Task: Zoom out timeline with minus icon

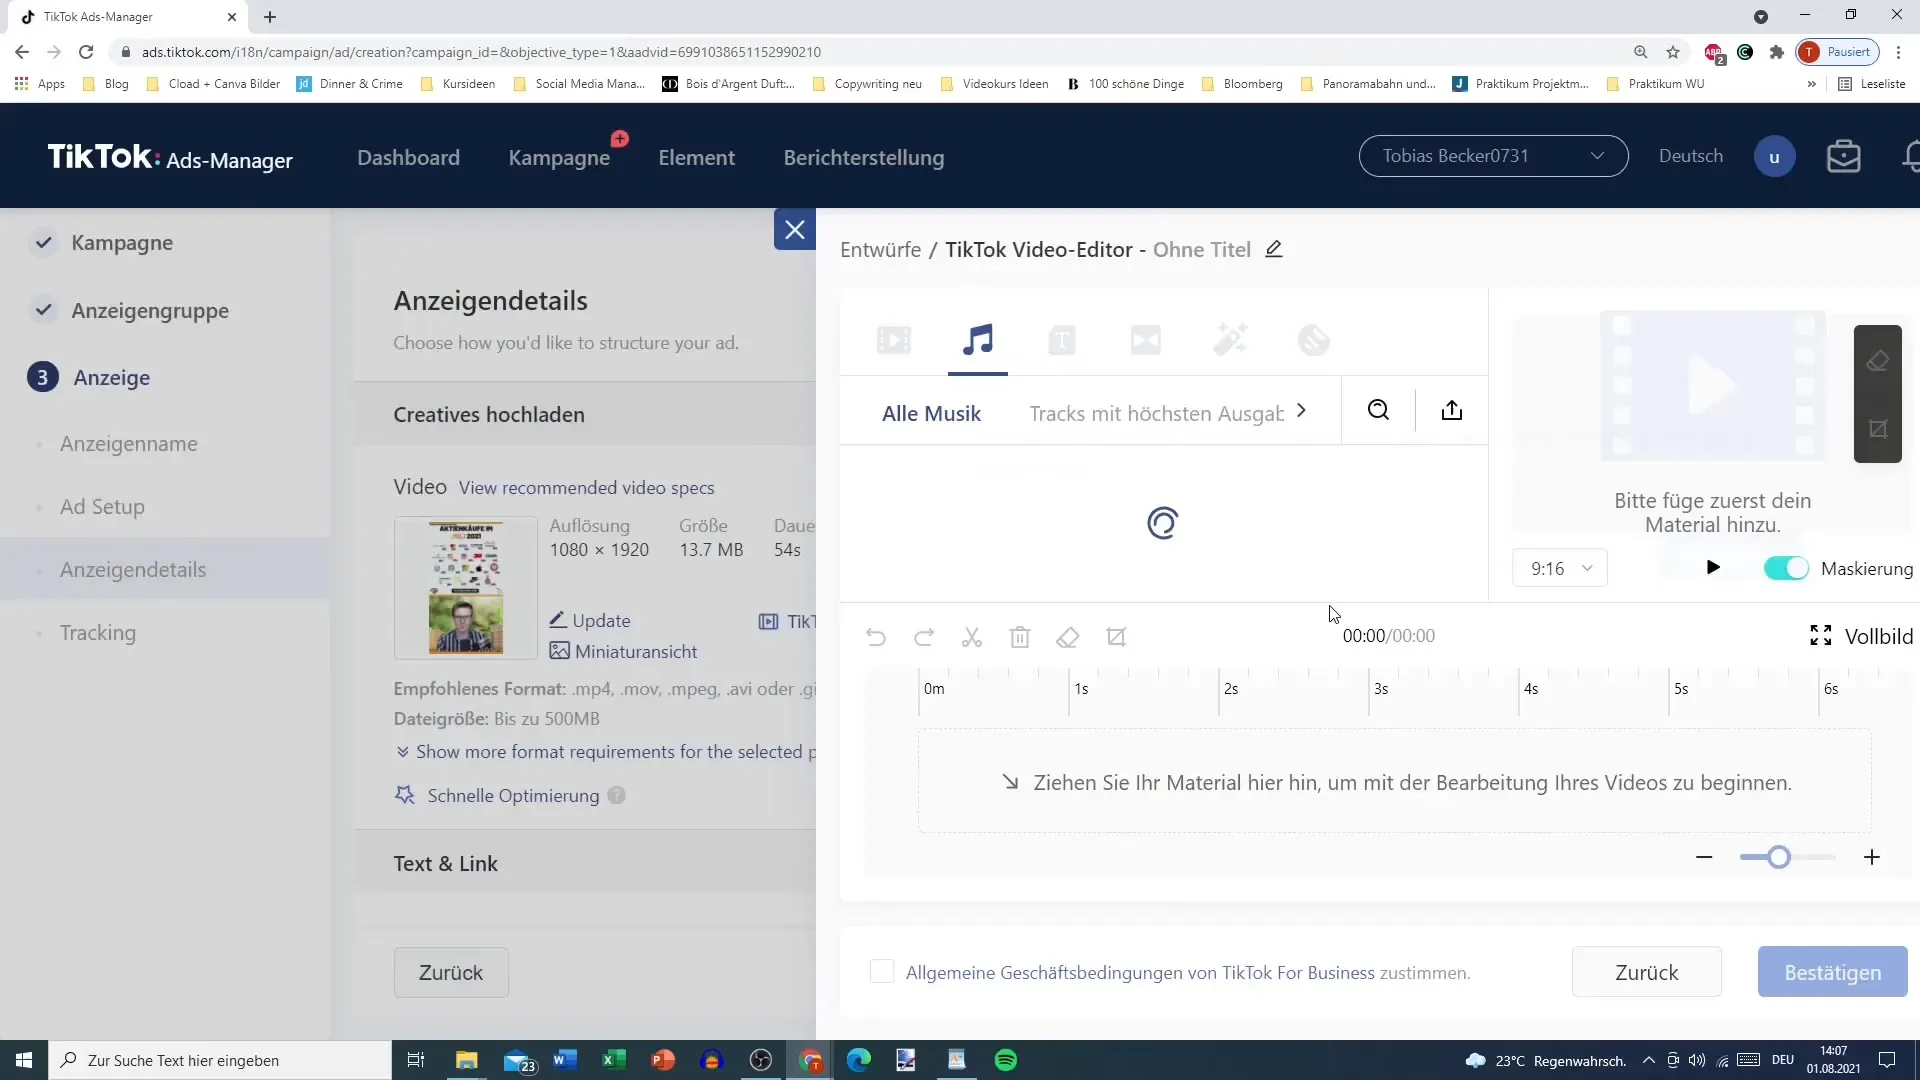Action: (1704, 857)
